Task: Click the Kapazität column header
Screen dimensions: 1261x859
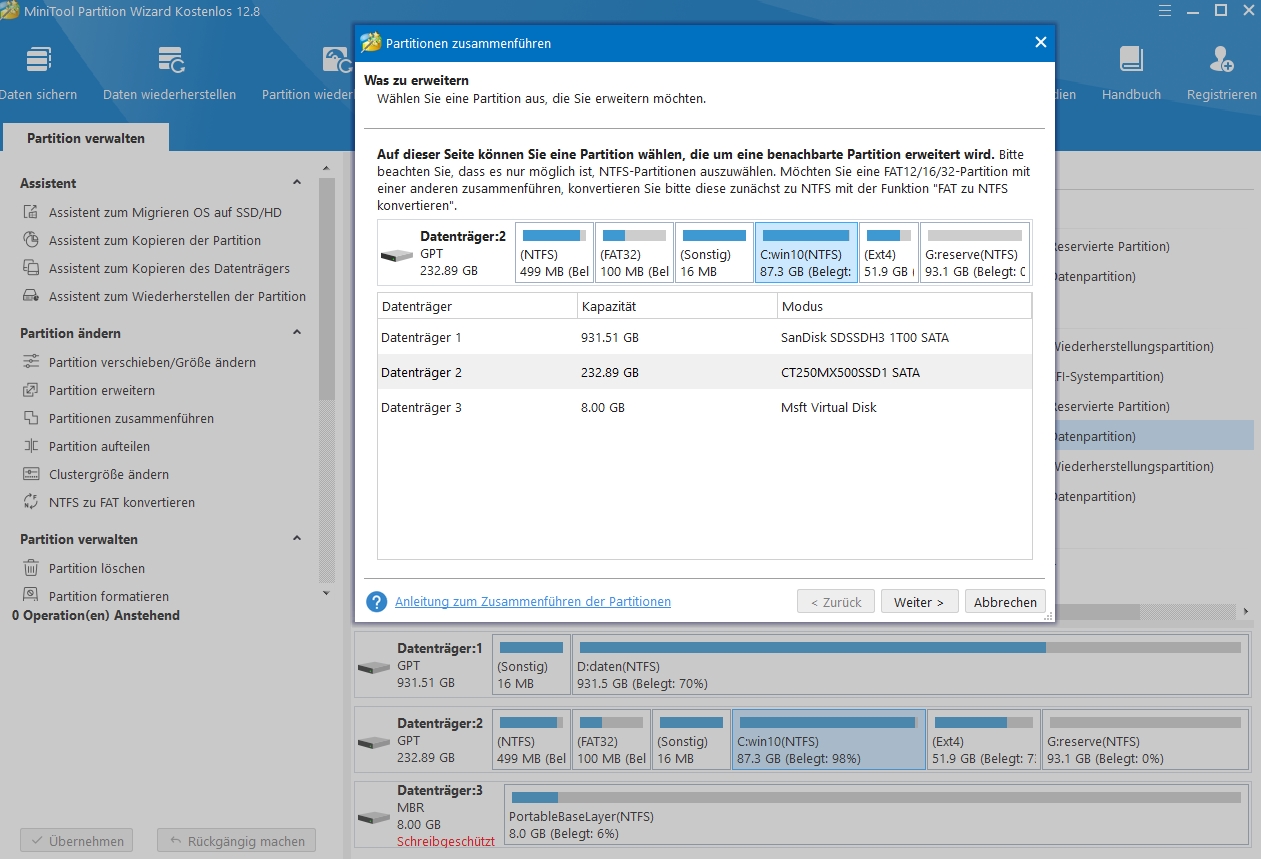Action: (677, 306)
